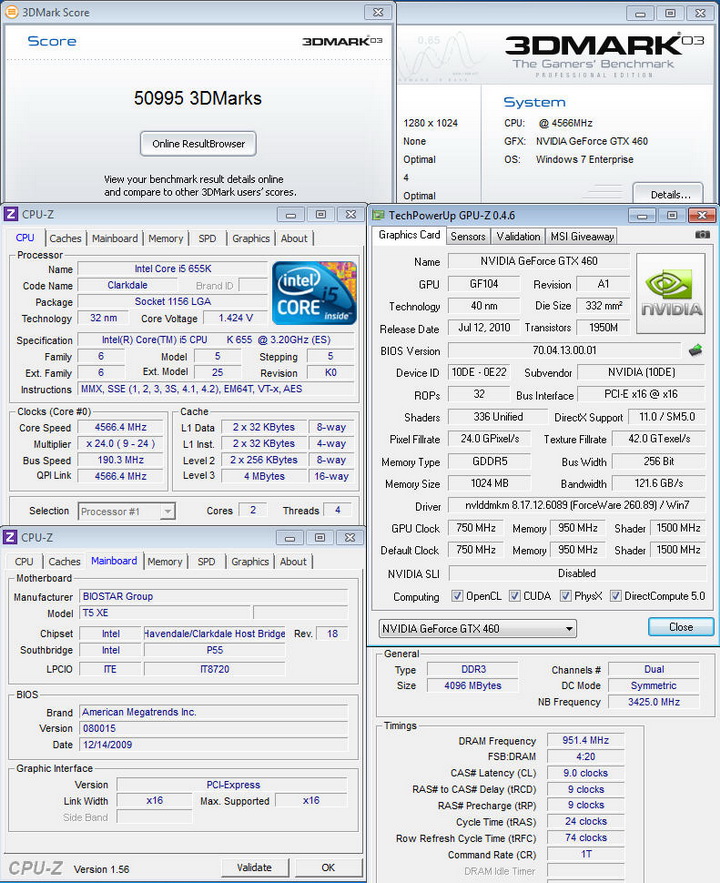Minimize the upper CPU-Z window
This screenshot has height=883, width=720.
coord(290,215)
